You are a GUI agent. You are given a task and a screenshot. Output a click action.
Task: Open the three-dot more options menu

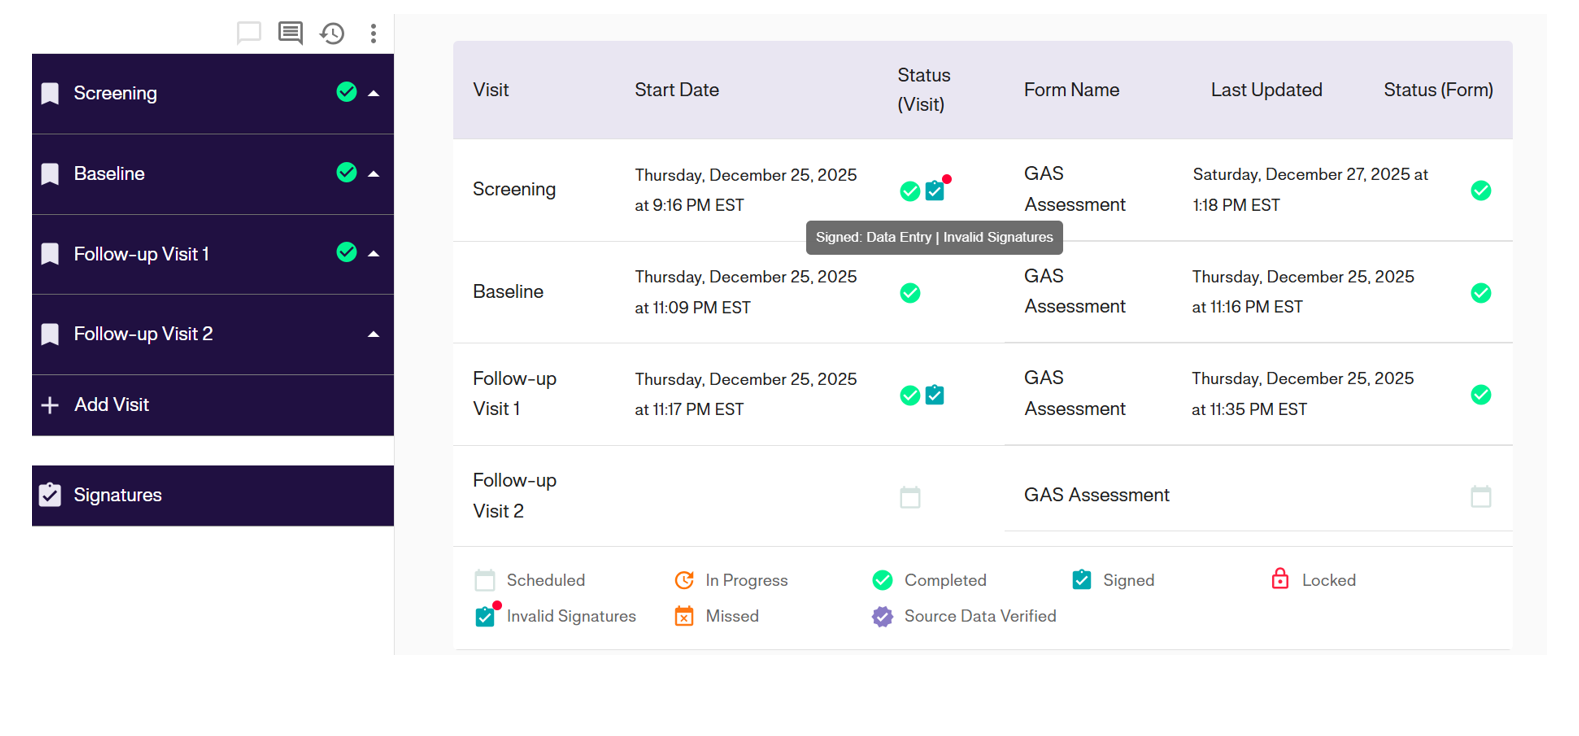coord(373,33)
